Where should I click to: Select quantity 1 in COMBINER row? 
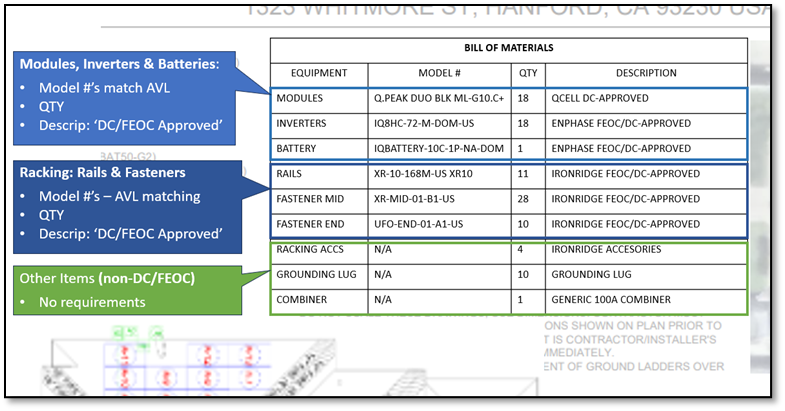point(520,299)
